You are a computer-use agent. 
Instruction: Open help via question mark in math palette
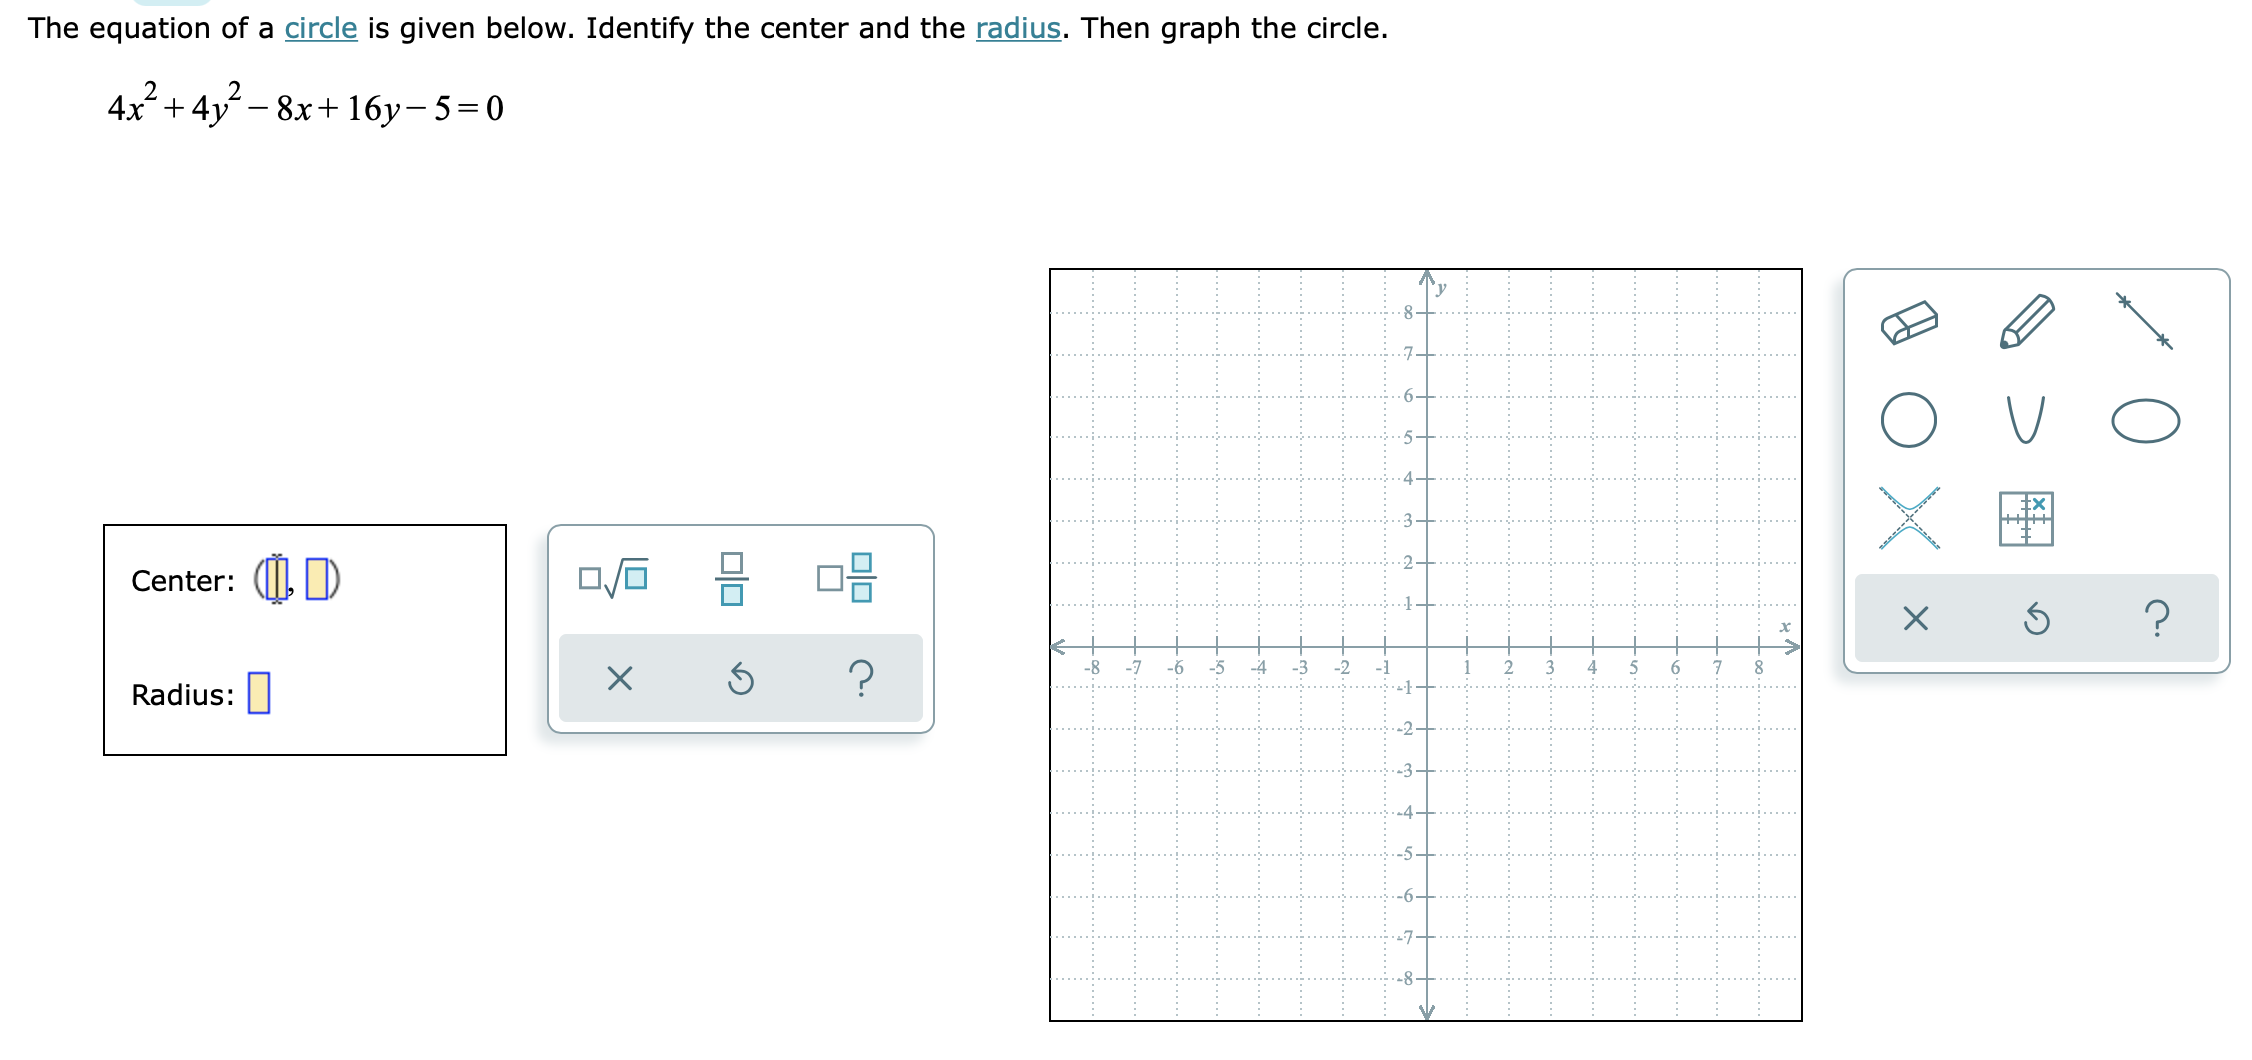coord(860,679)
